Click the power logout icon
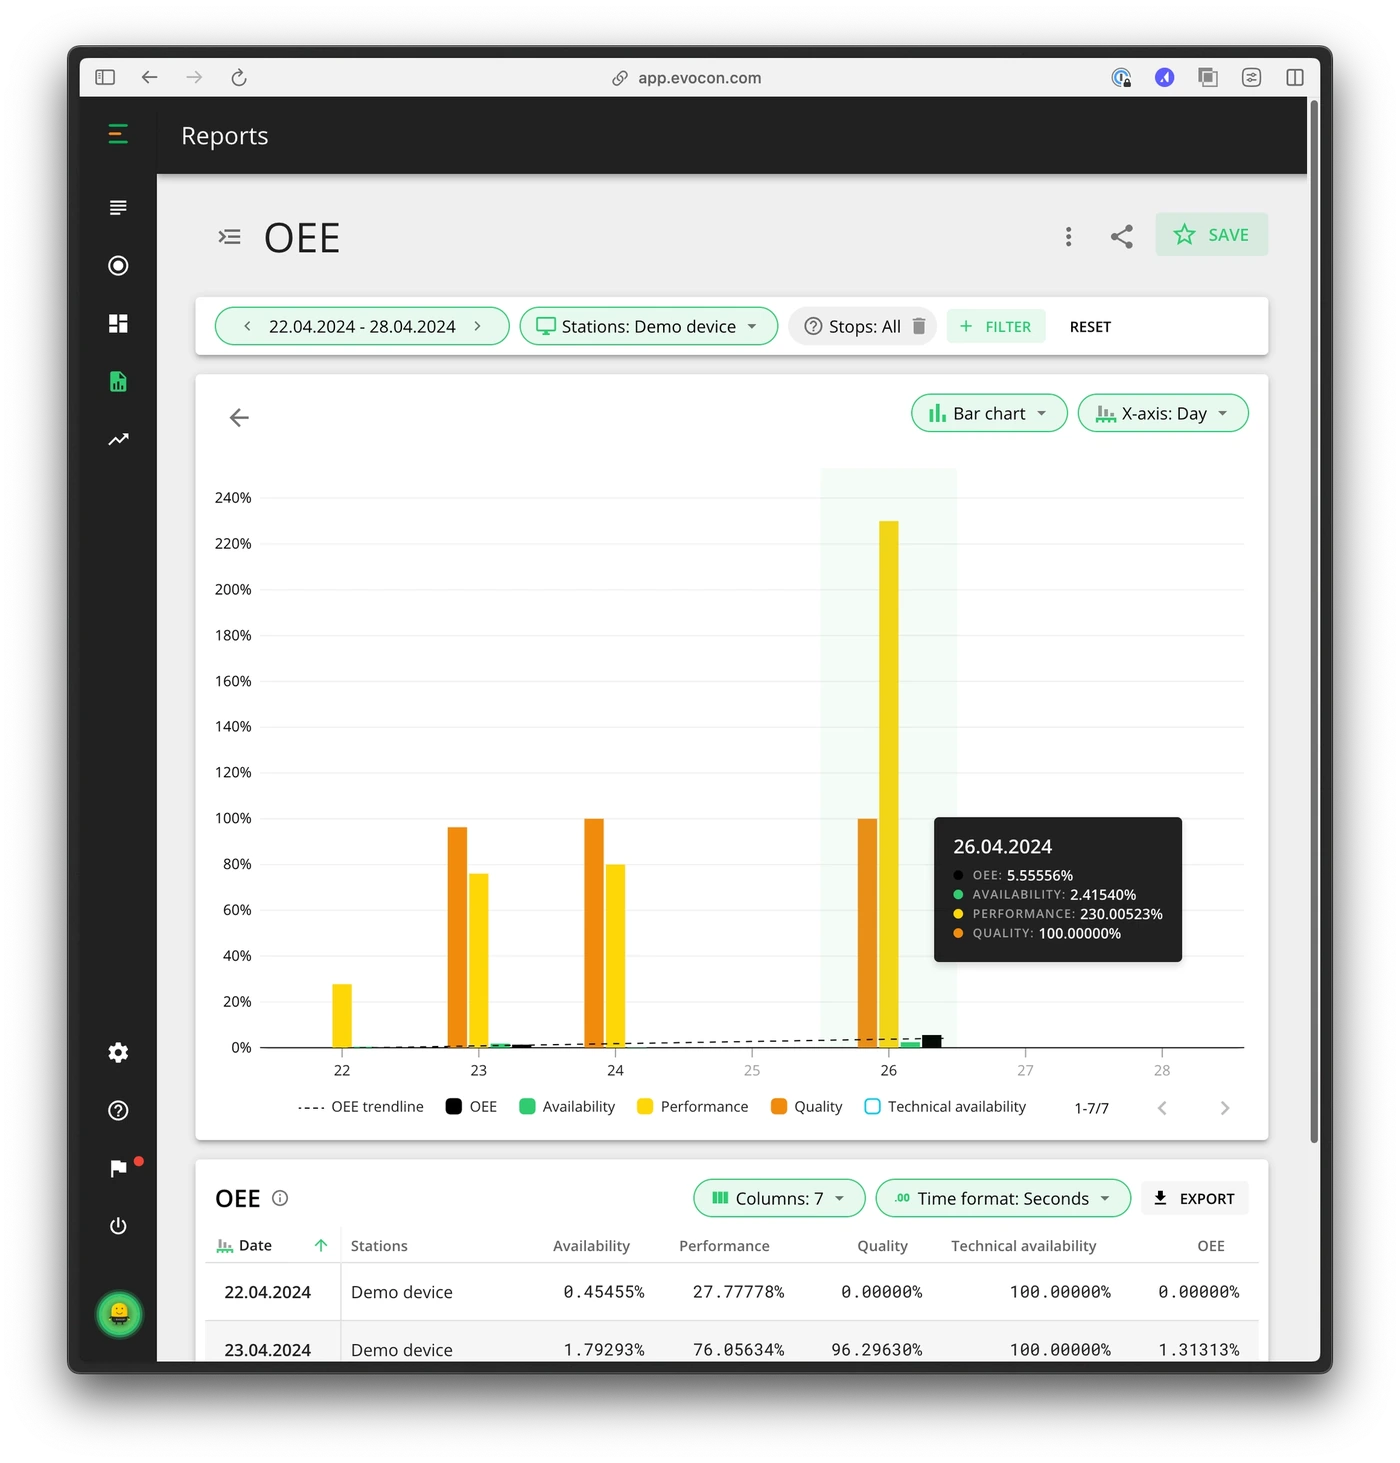 pos(118,1226)
